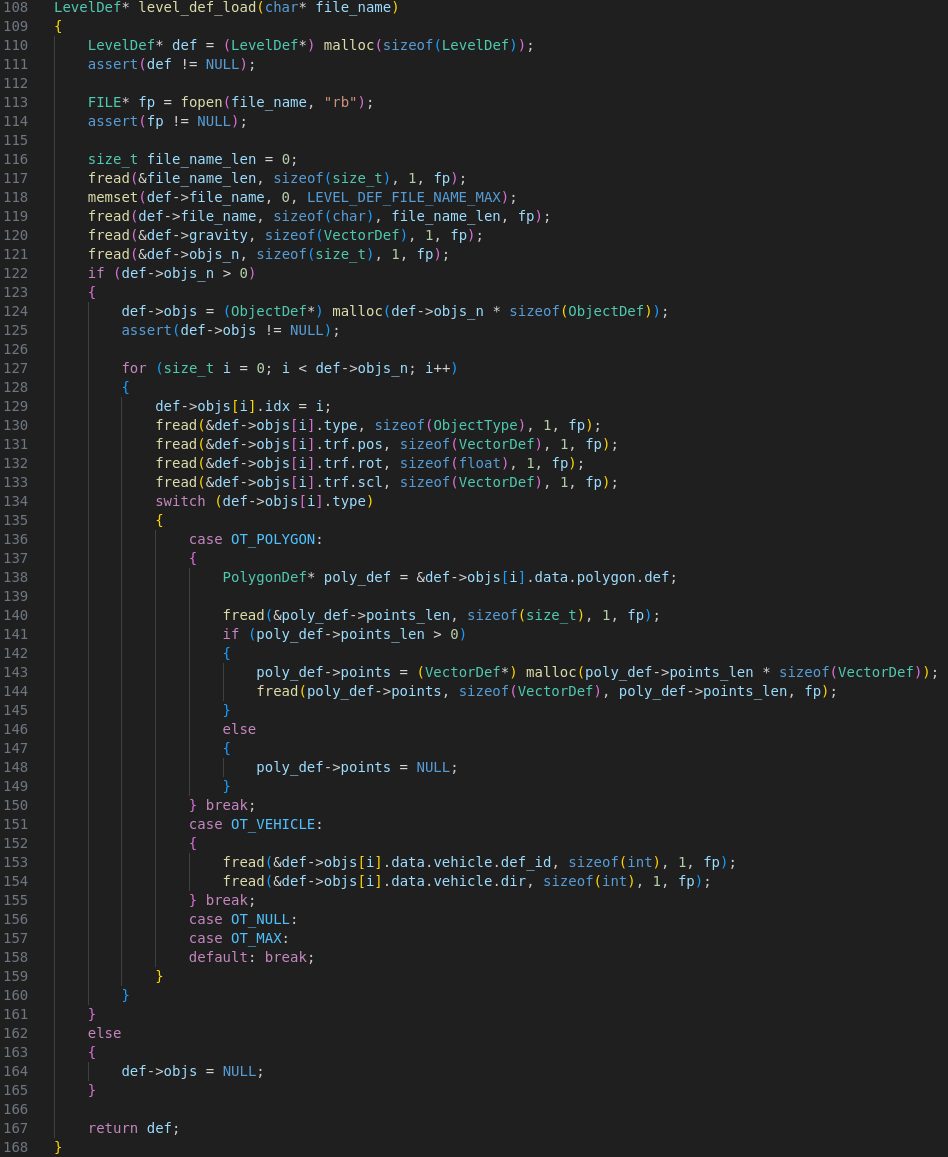Click the trf.pos member access
Viewport: 948px width, 1157px height.
pos(353,444)
